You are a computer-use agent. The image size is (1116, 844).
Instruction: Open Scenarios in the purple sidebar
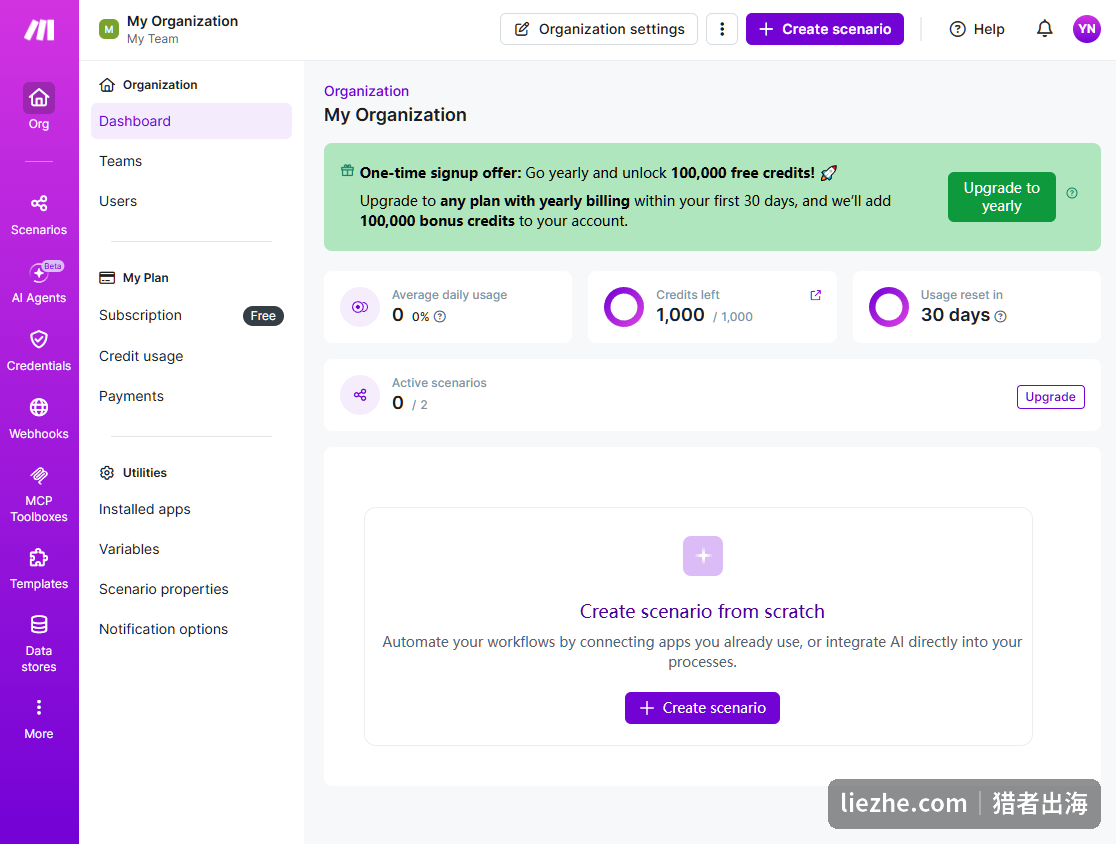pos(39,216)
